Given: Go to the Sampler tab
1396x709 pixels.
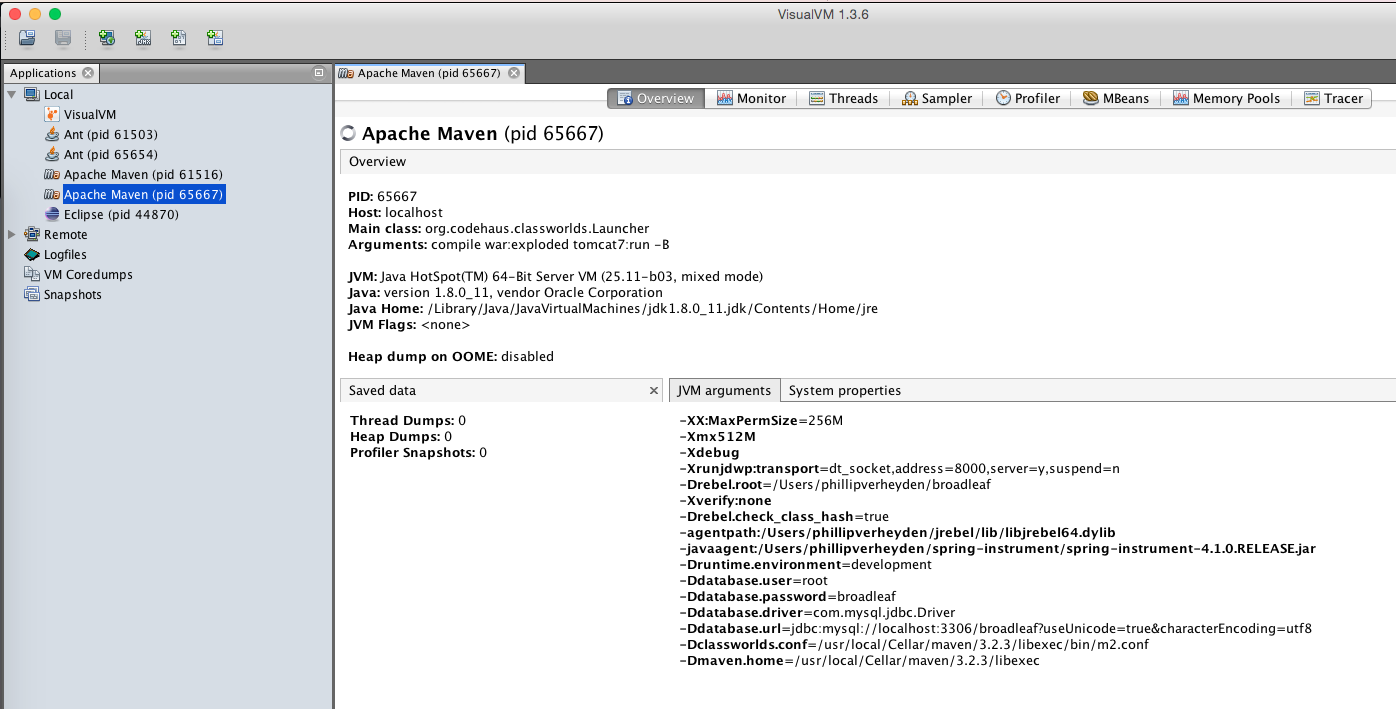Looking at the screenshot, I should [936, 98].
